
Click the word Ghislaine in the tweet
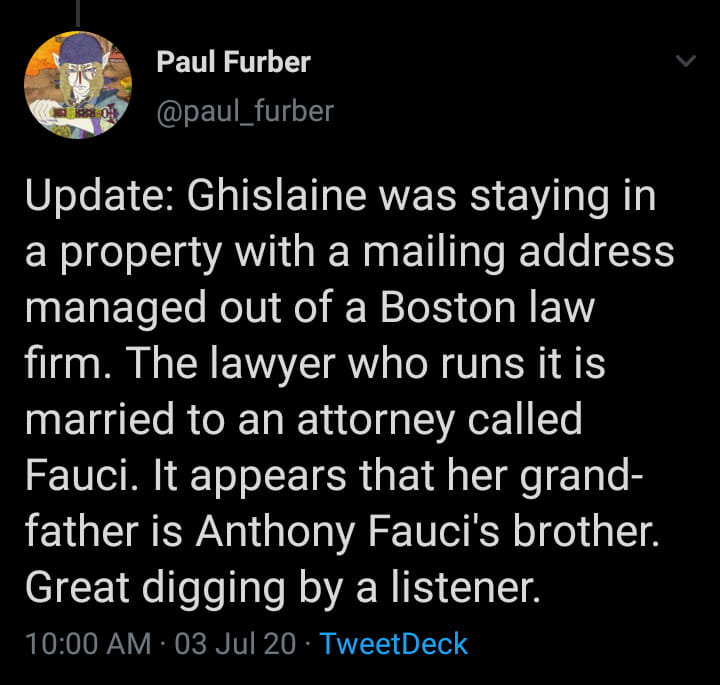point(276,197)
